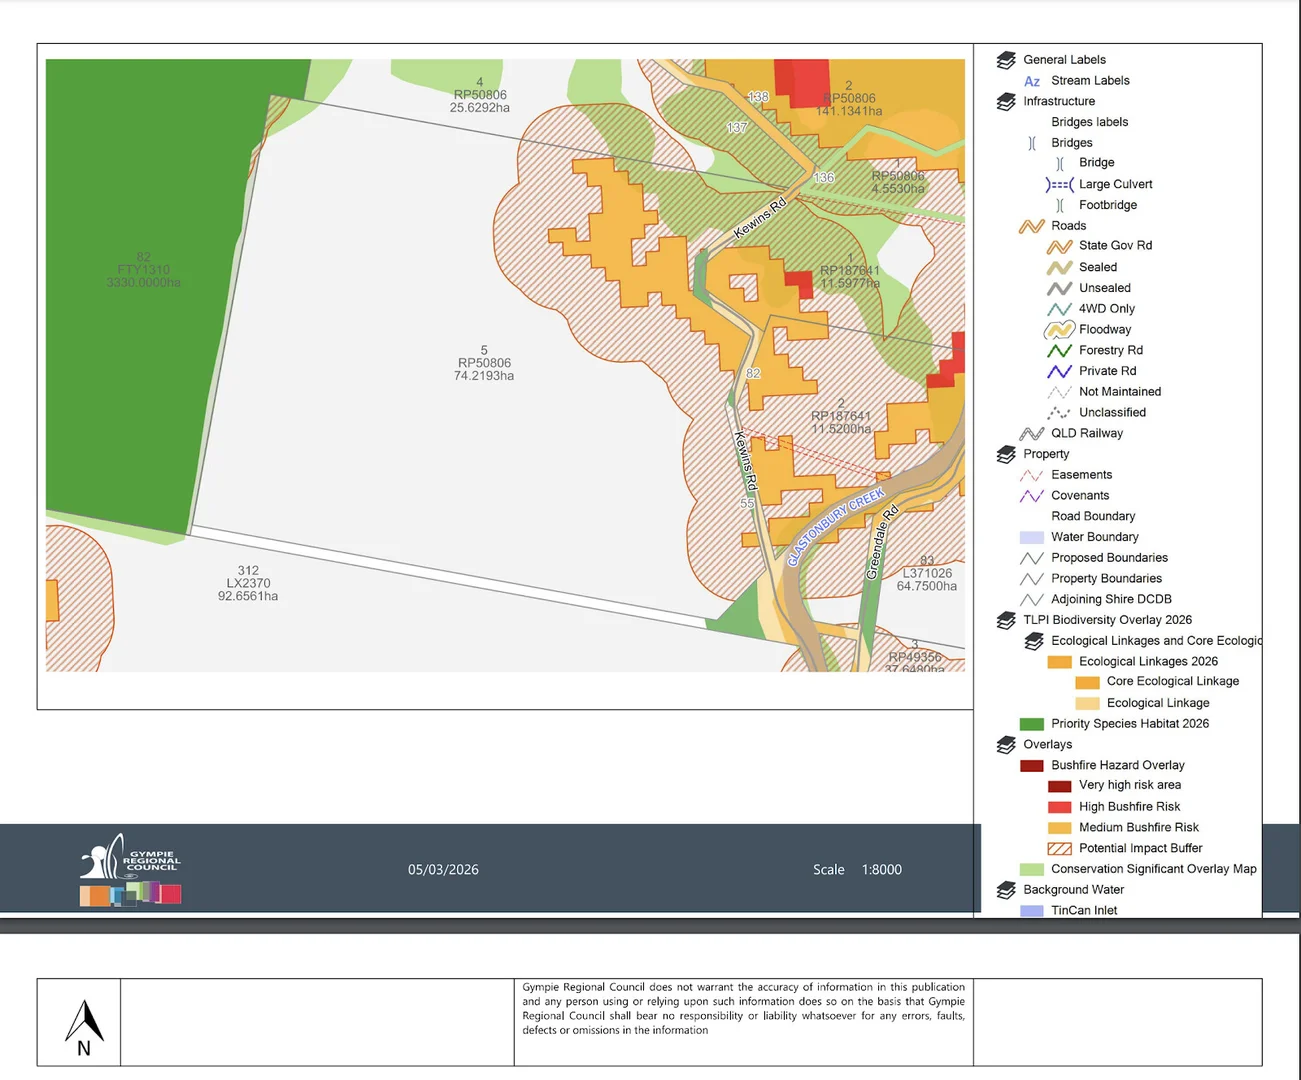Click the north arrow compass icon
Screen dimensions: 1301x1080
tap(84, 1027)
